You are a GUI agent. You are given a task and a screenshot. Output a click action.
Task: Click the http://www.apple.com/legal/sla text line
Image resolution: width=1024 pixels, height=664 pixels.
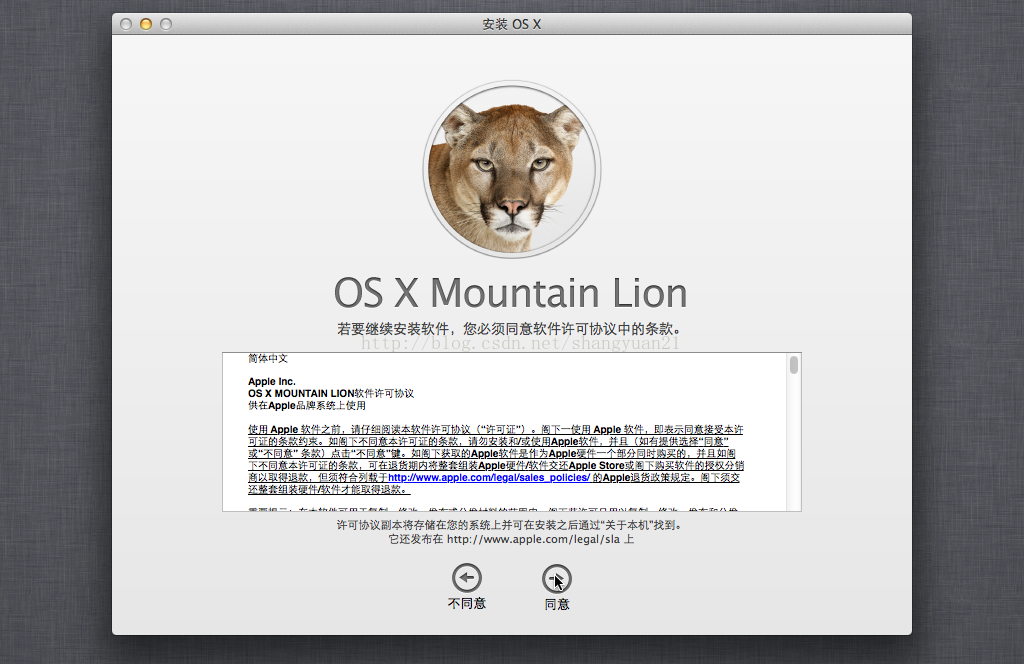[x=511, y=539]
